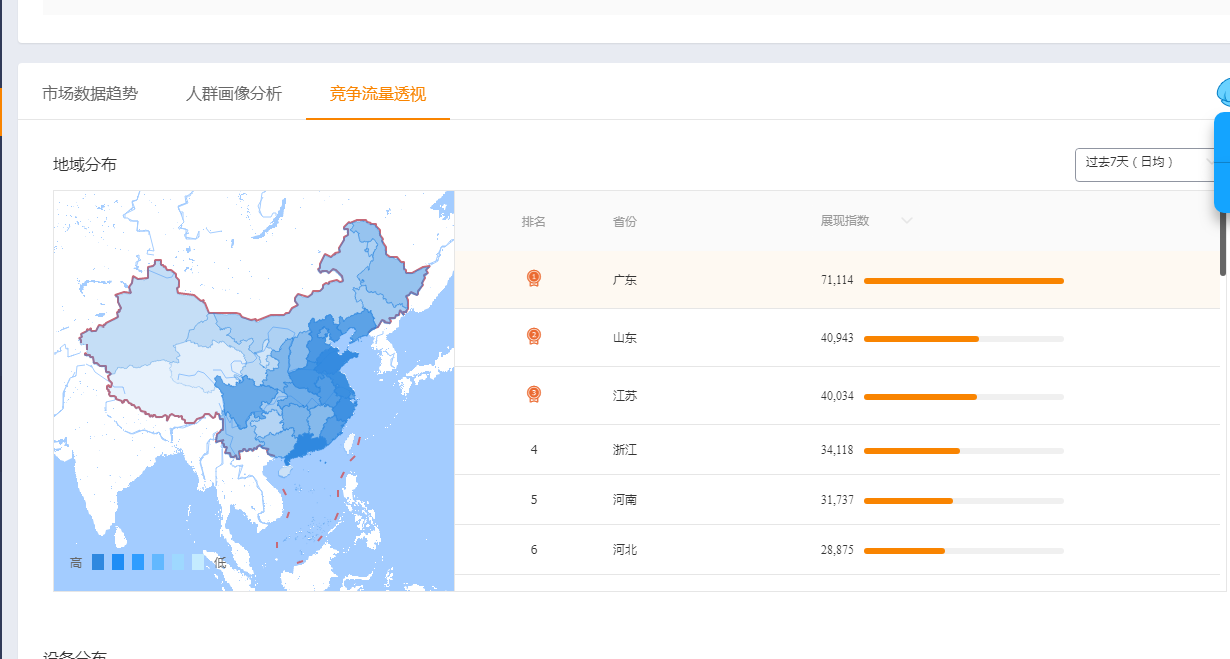Click the 省份 column header

(624, 221)
